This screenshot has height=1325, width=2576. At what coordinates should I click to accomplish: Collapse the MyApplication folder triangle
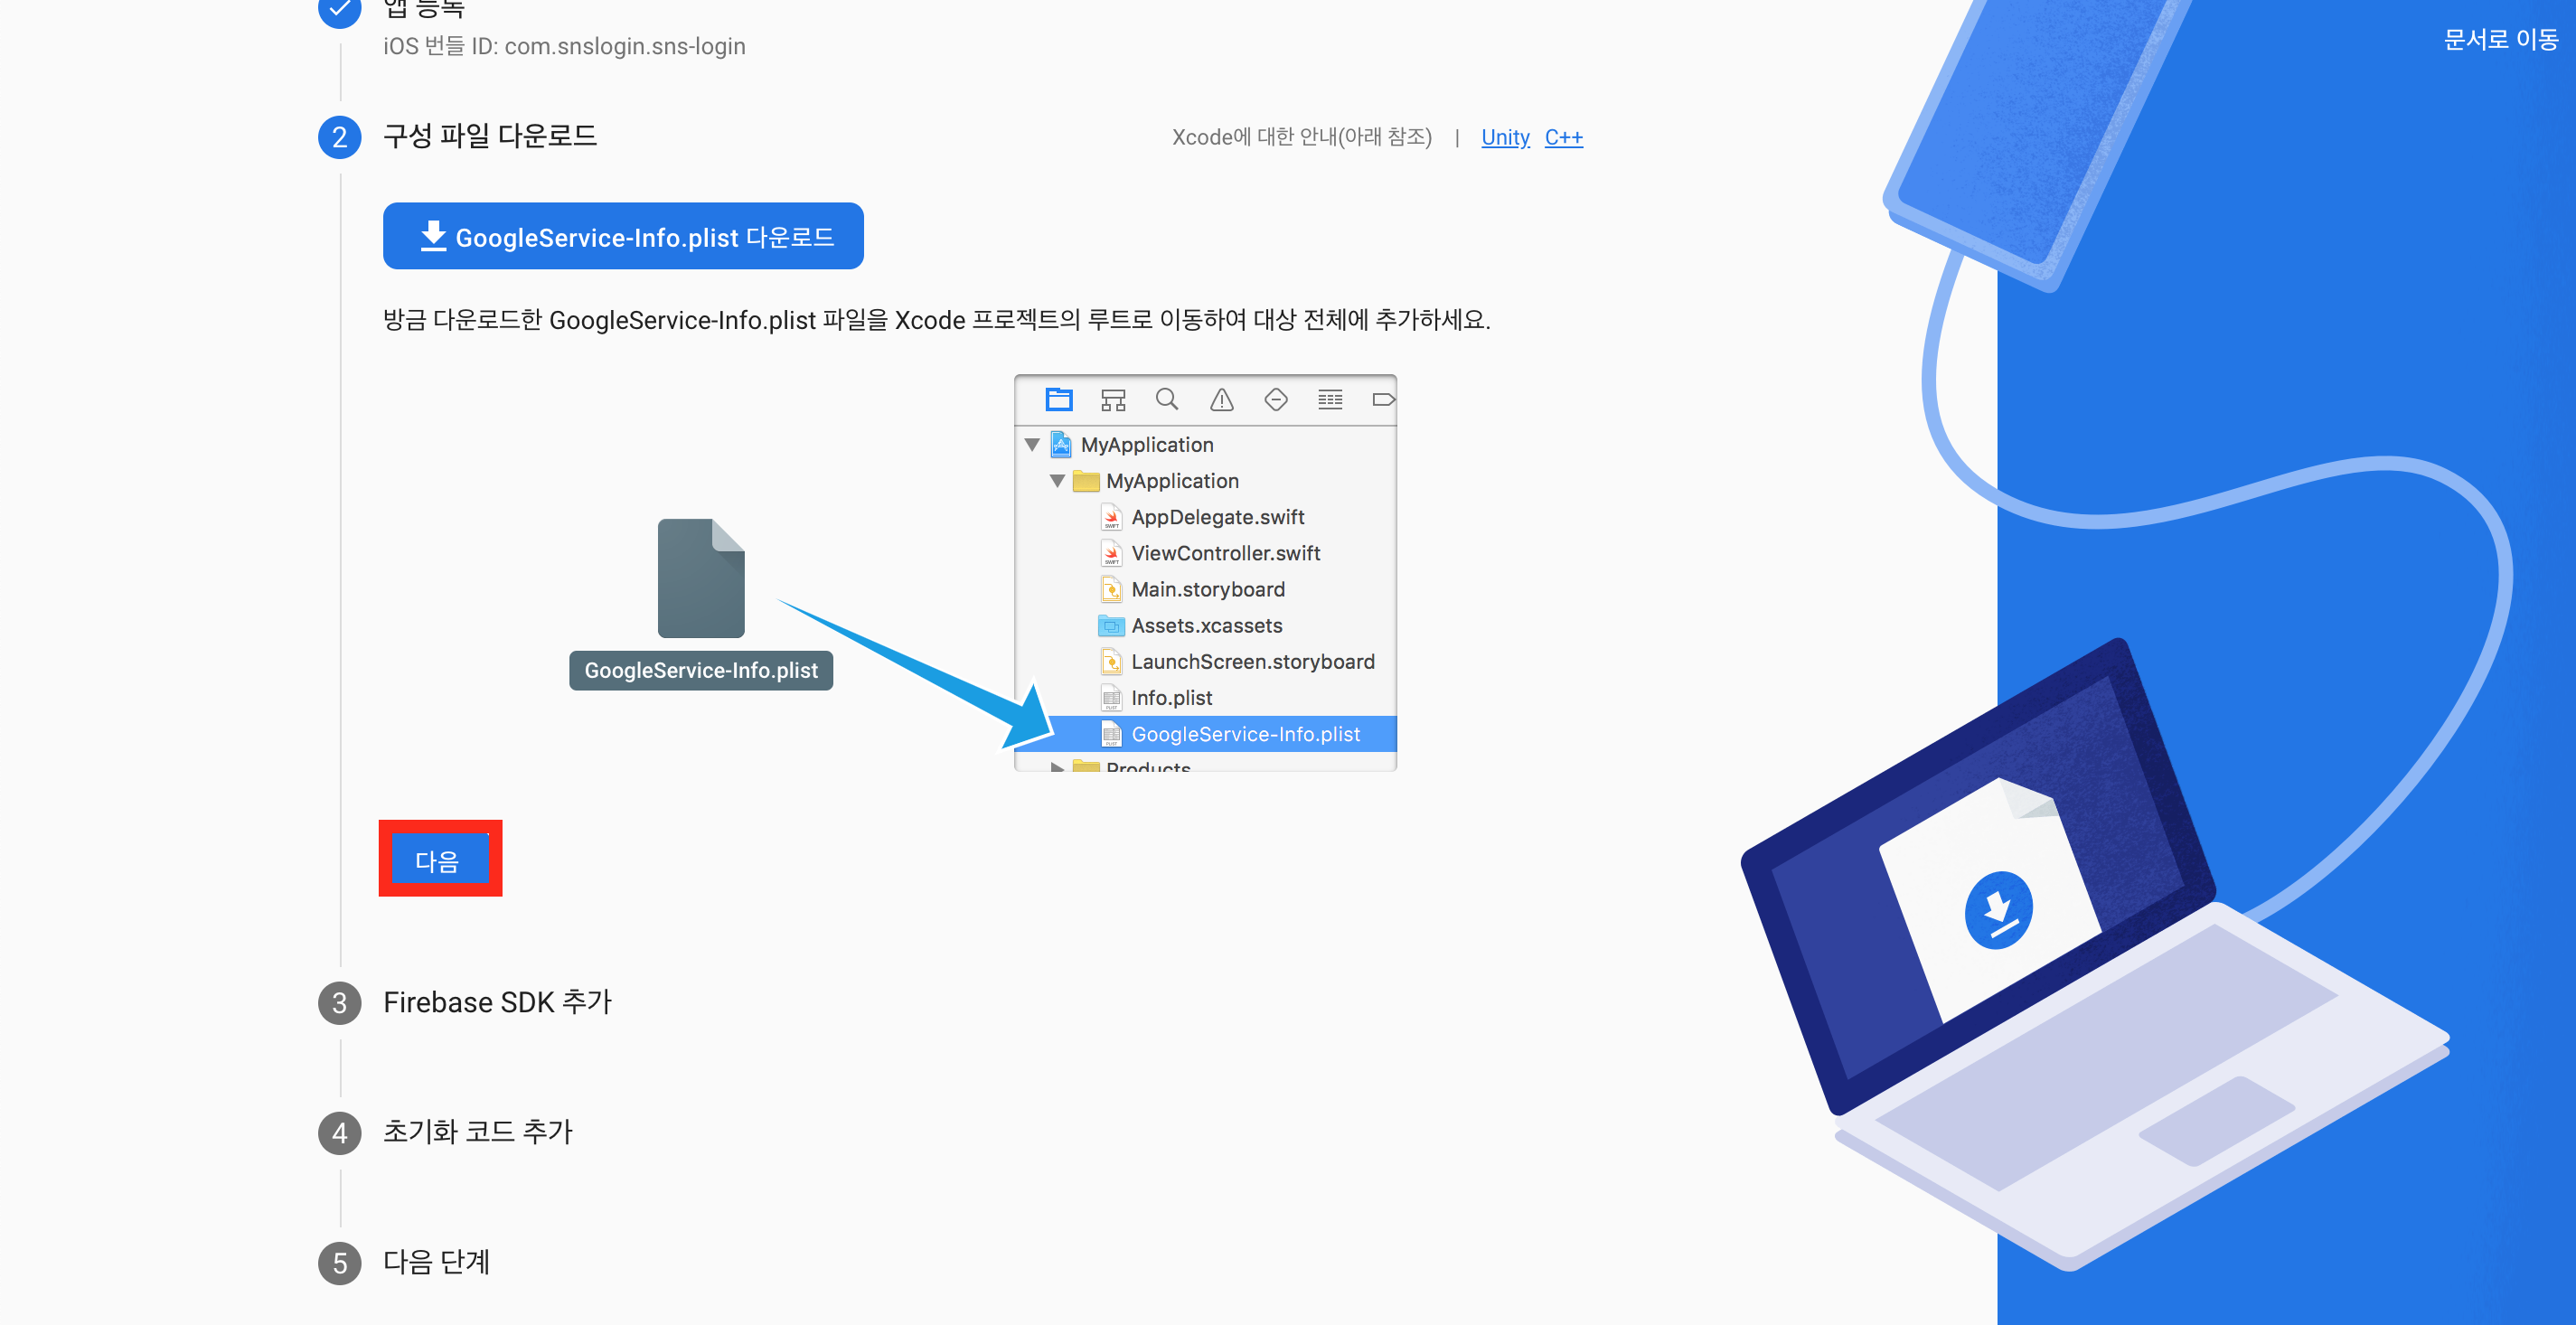tap(1057, 481)
